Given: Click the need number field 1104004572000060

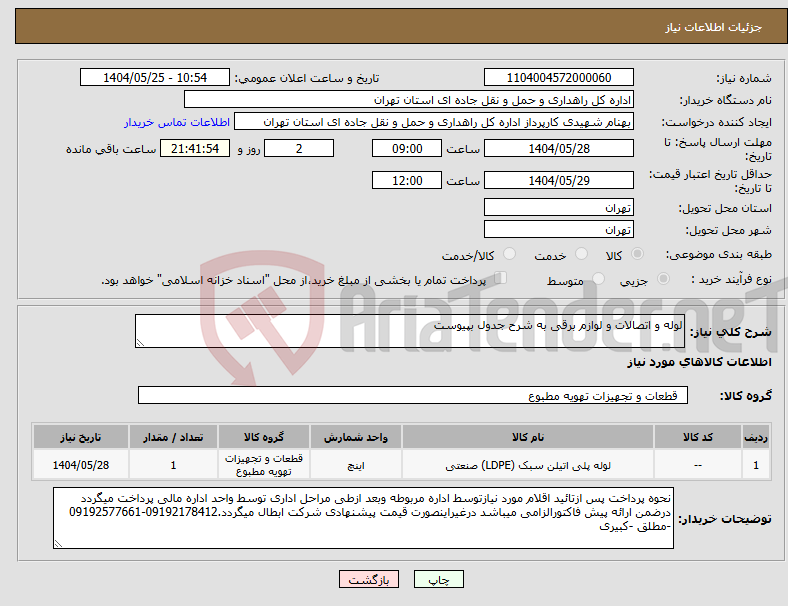Looking at the screenshot, I should click(558, 78).
